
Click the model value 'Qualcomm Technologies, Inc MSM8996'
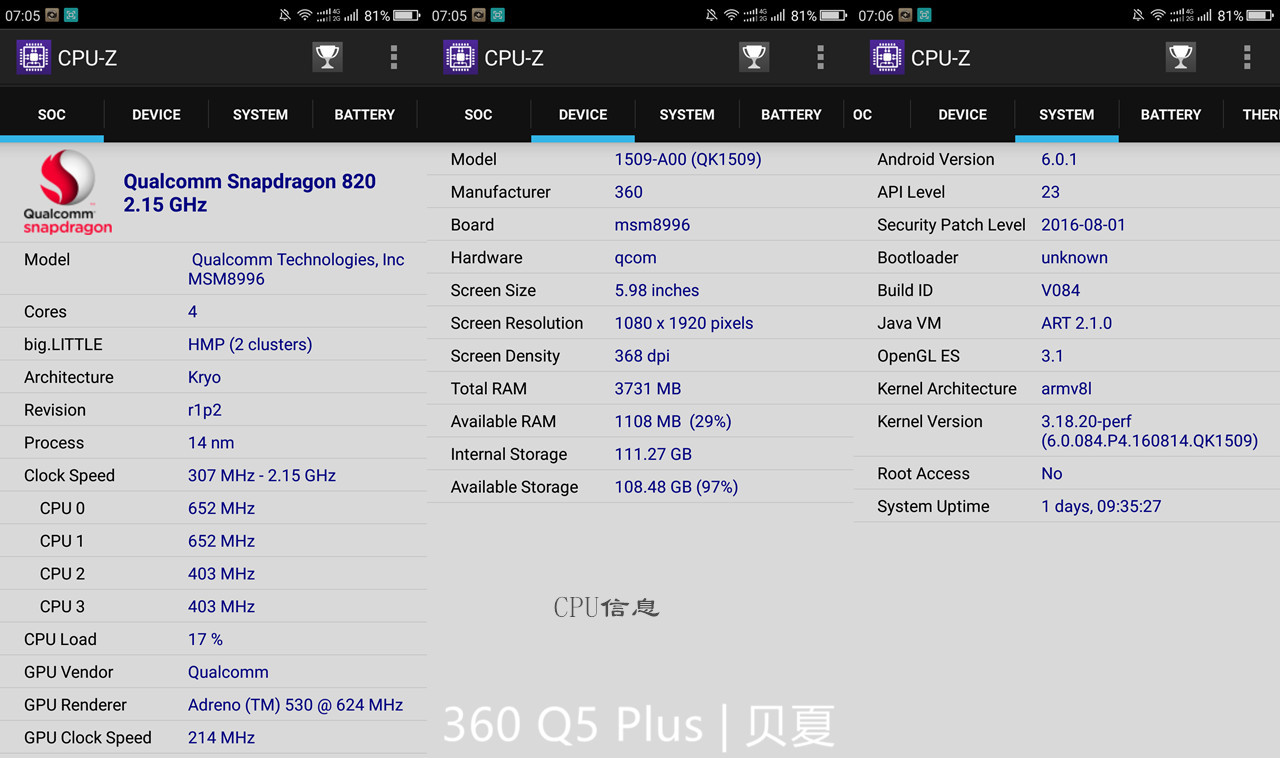pyautogui.click(x=296, y=269)
